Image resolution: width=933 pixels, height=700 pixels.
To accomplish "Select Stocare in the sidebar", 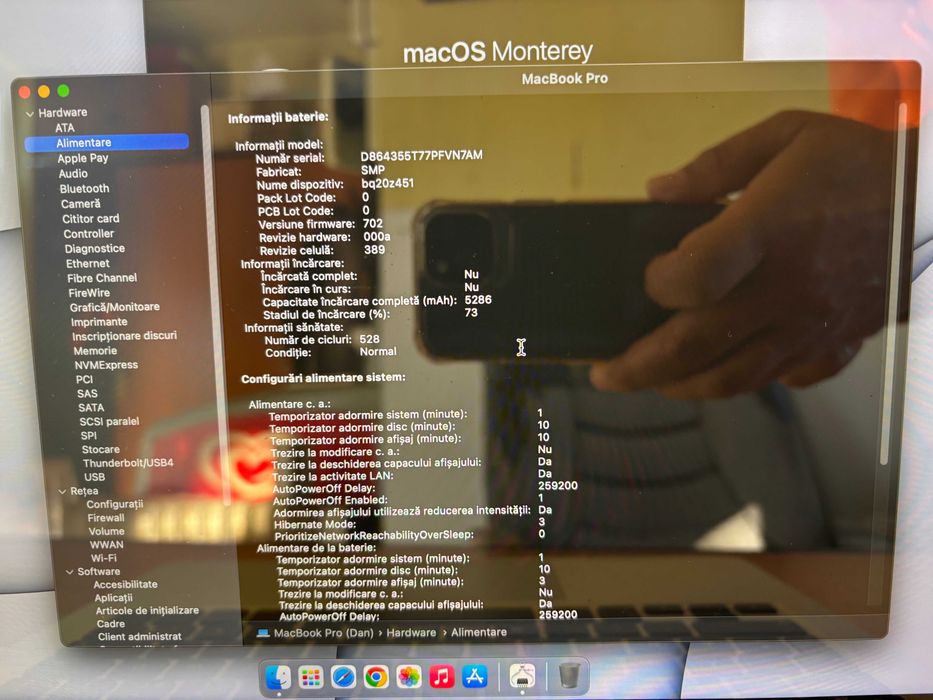I will coord(101,449).
